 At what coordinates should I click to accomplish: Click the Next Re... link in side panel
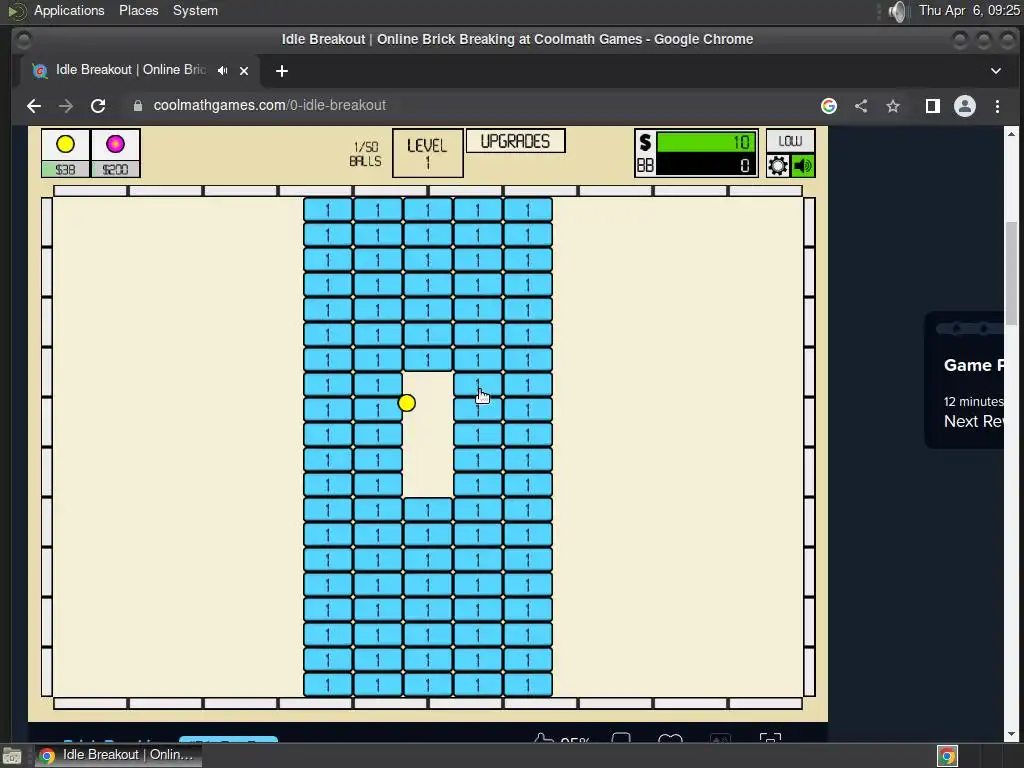[x=974, y=421]
